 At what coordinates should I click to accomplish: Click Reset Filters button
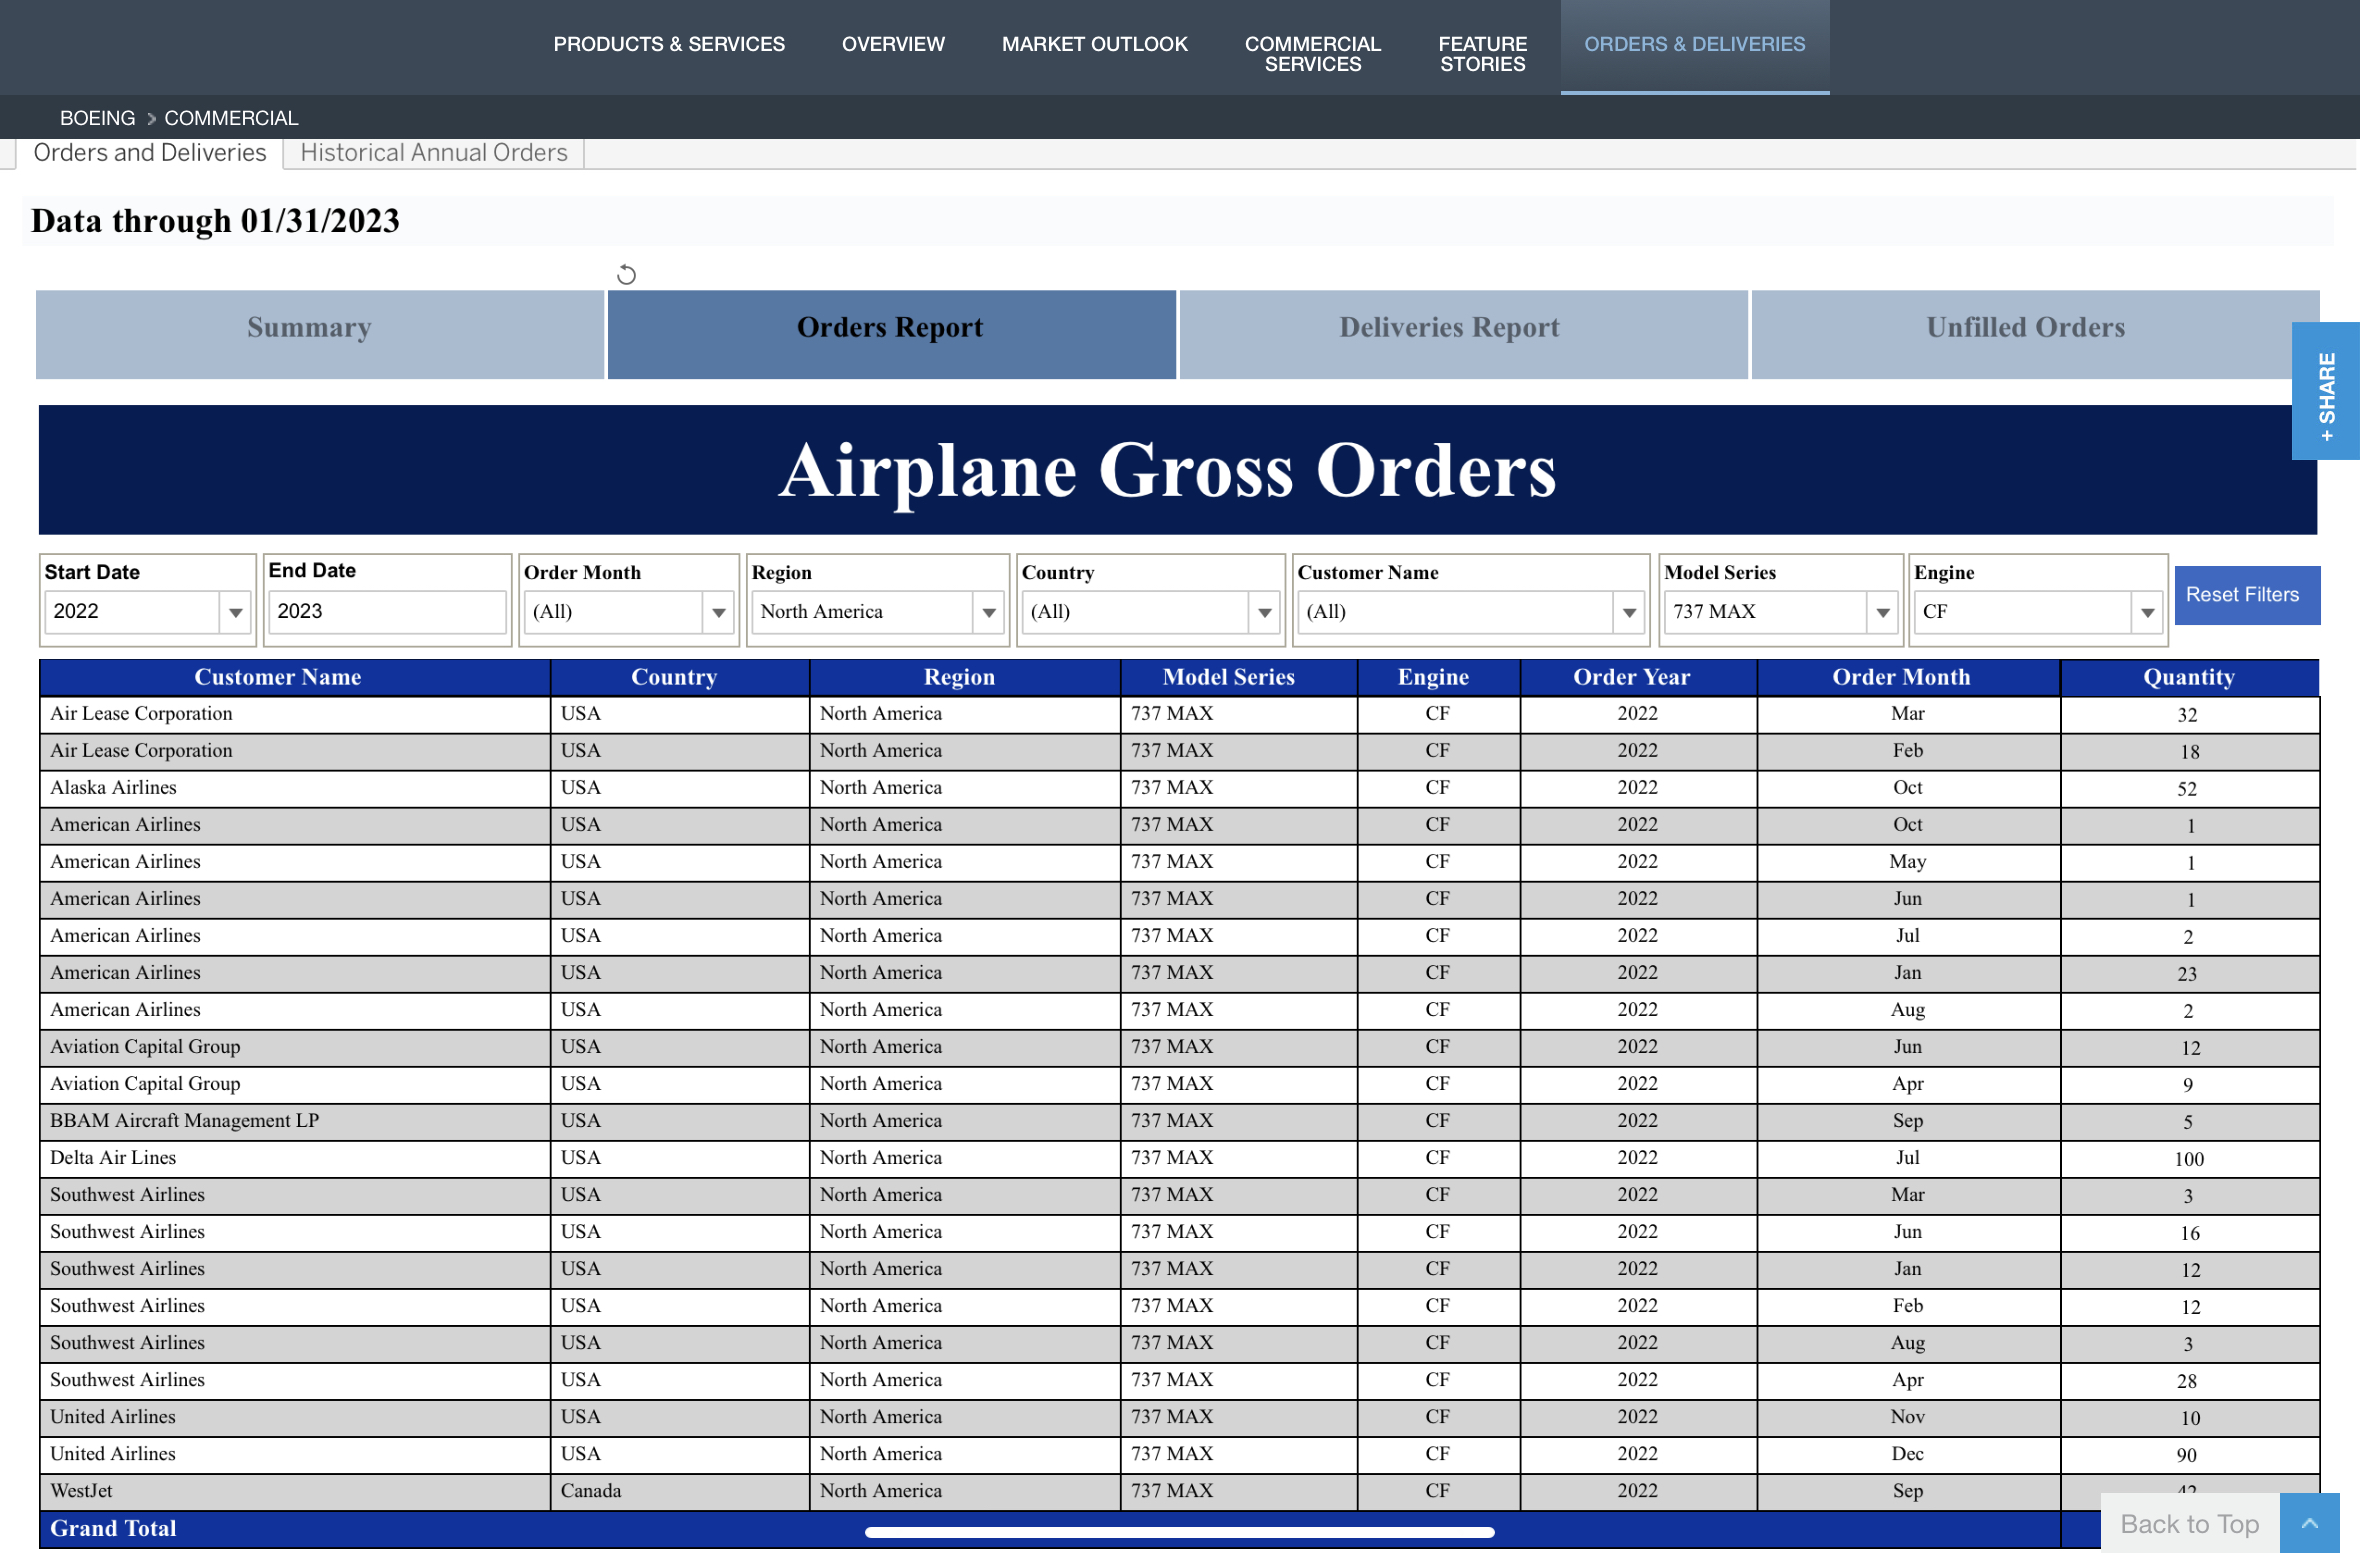tap(2246, 595)
